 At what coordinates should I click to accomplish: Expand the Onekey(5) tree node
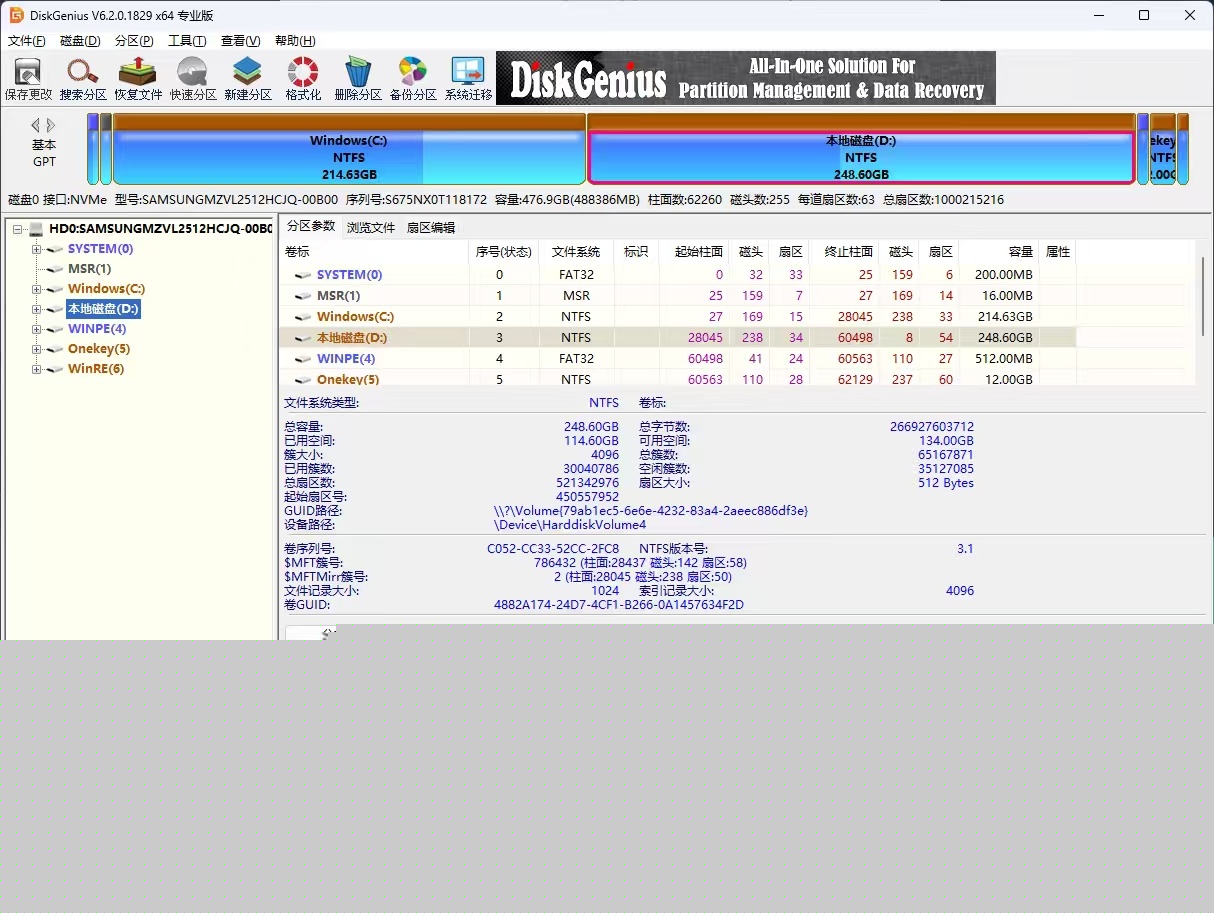tap(37, 349)
